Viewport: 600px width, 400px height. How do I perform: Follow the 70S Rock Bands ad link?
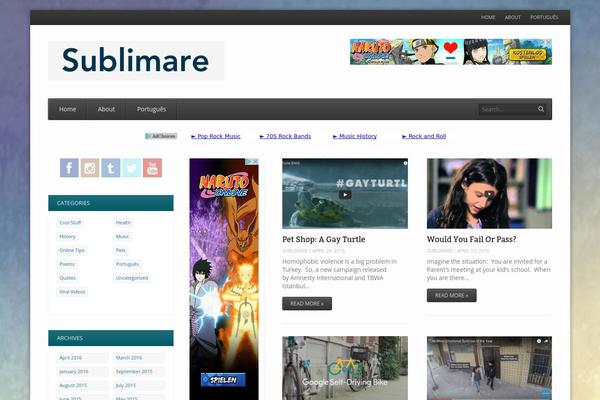tap(285, 136)
